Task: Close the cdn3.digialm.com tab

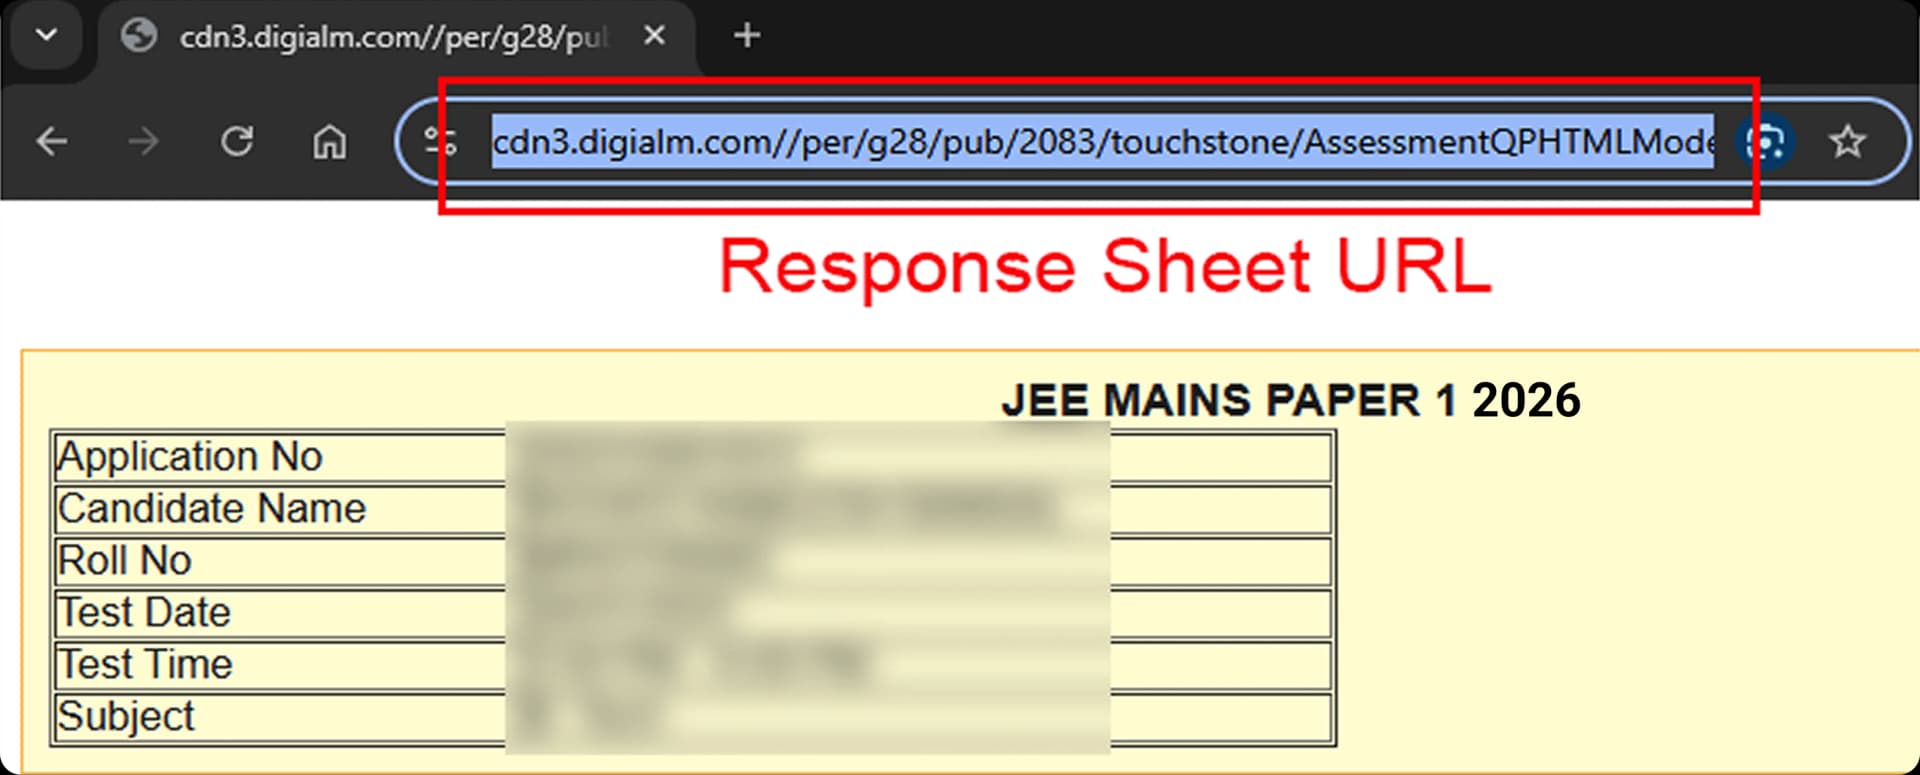Action: 654,36
